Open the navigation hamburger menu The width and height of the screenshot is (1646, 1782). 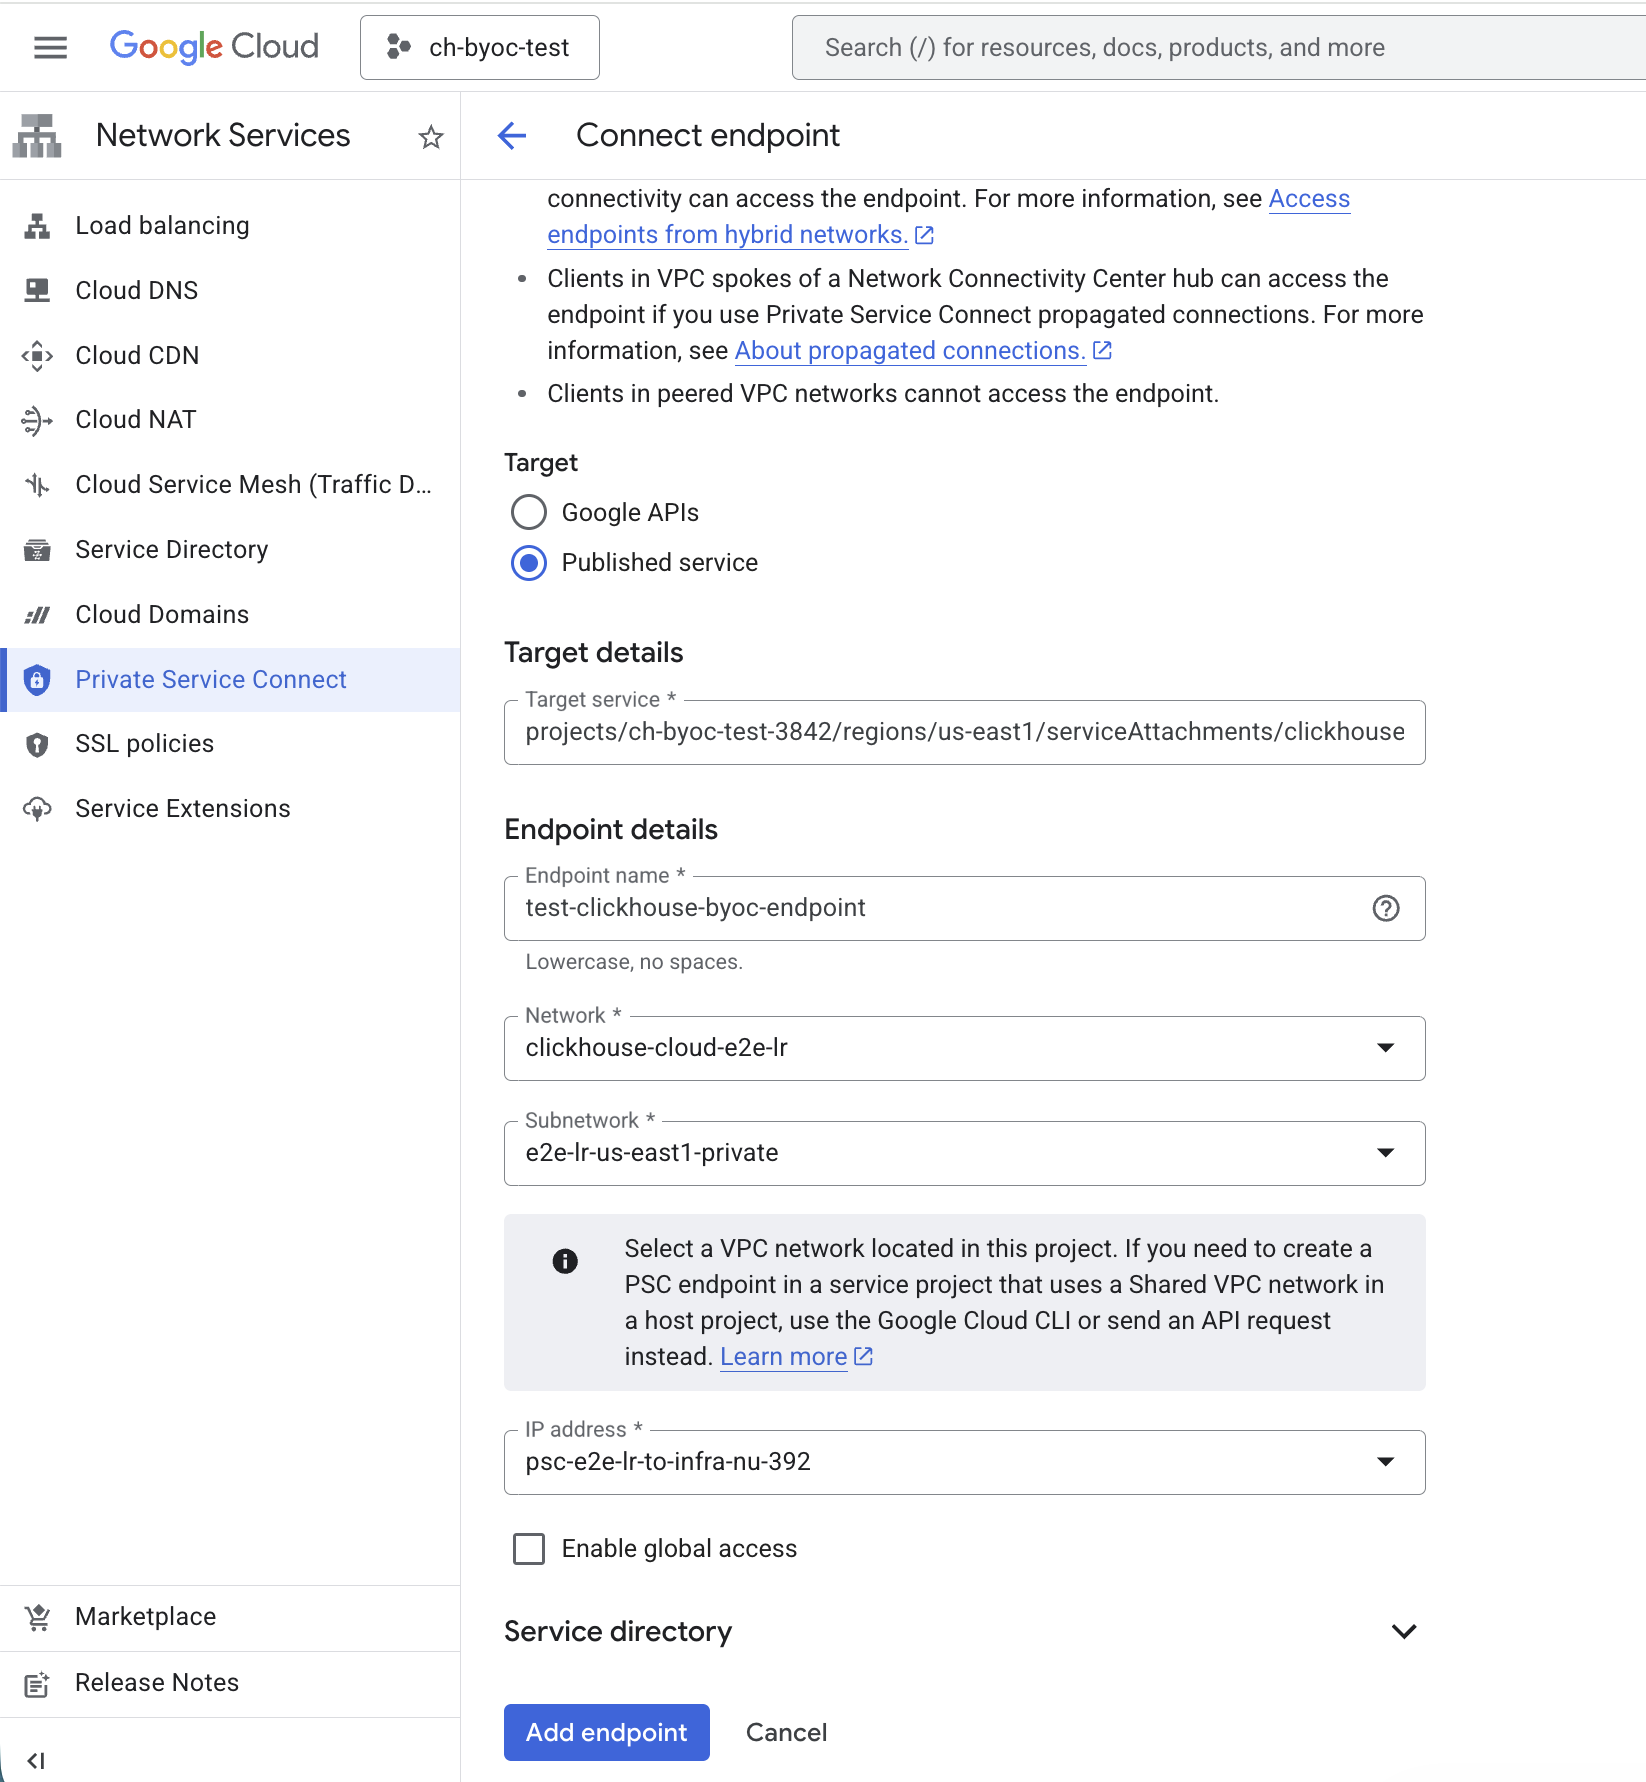(49, 47)
